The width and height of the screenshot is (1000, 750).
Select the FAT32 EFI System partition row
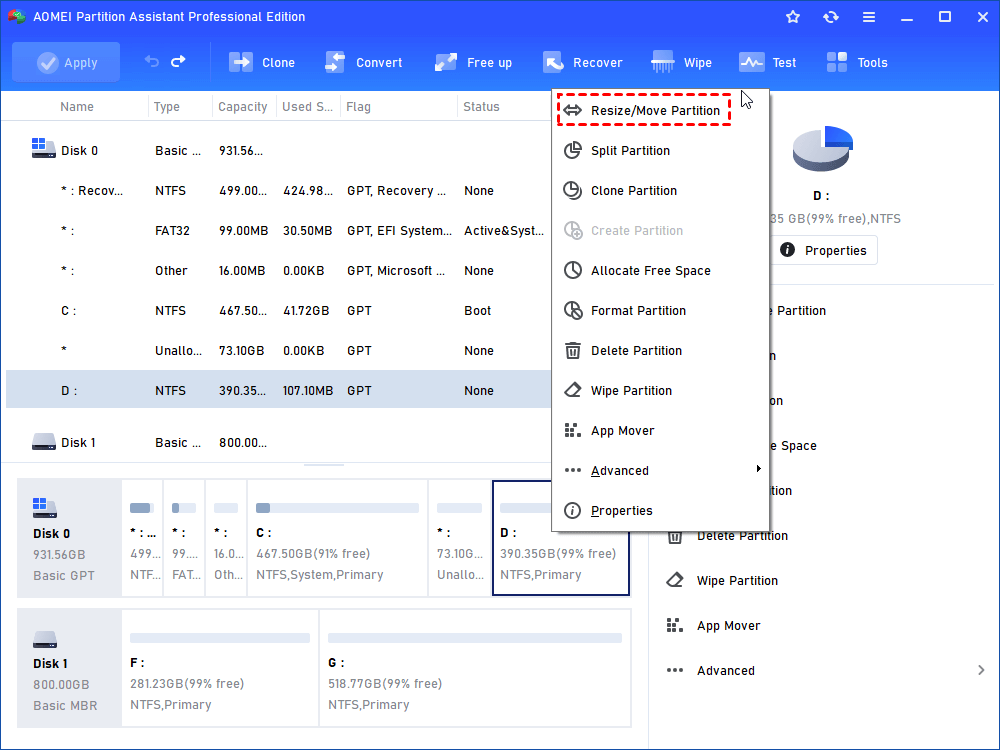point(278,230)
